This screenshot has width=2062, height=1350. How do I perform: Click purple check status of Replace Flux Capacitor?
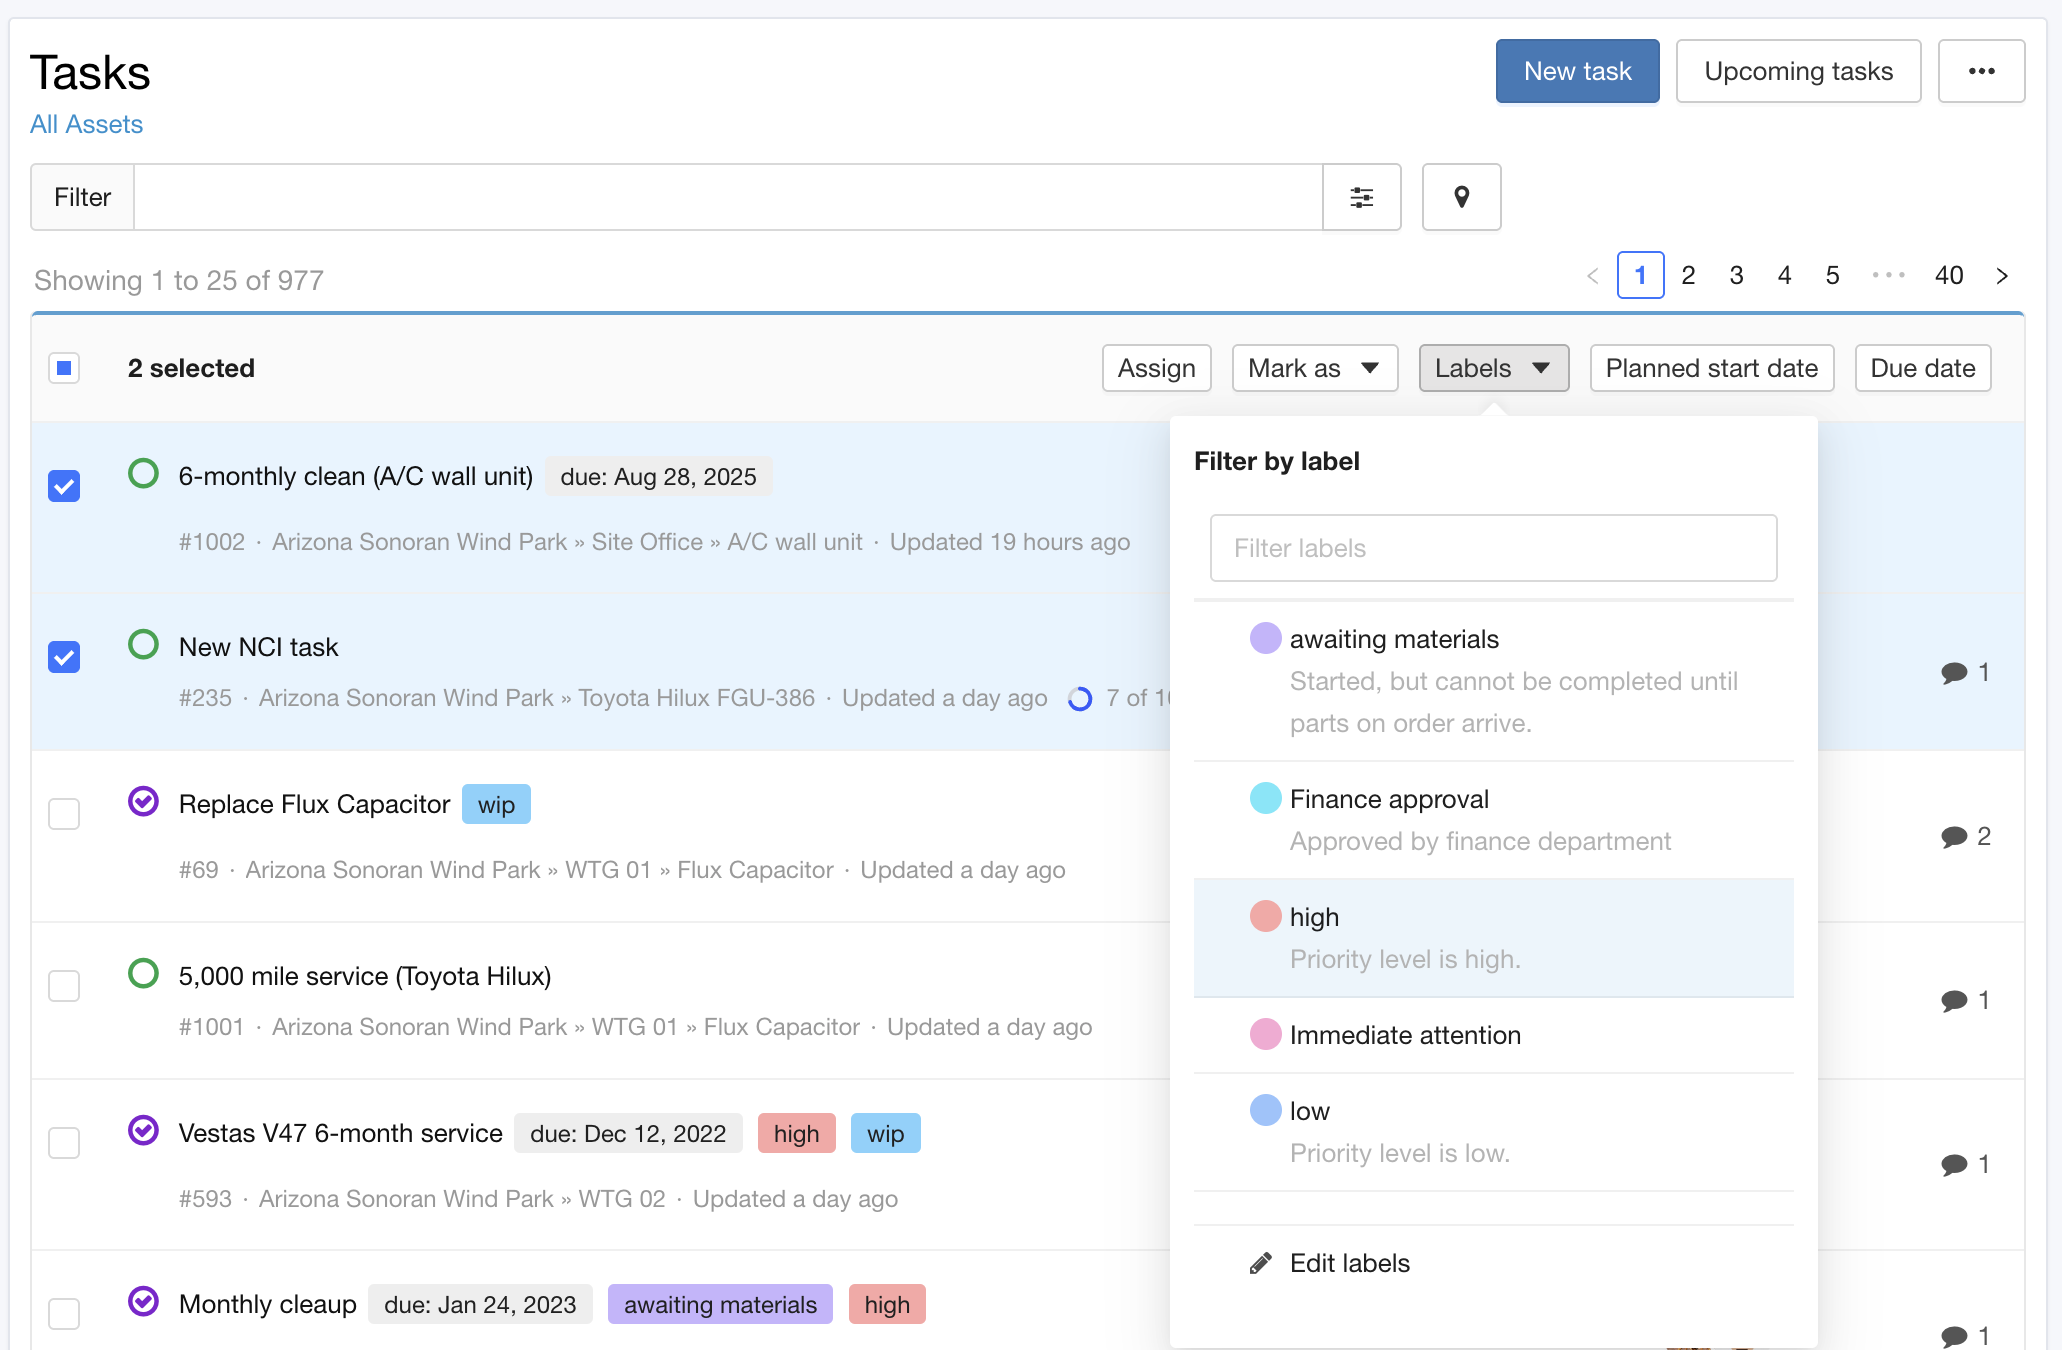click(x=144, y=801)
